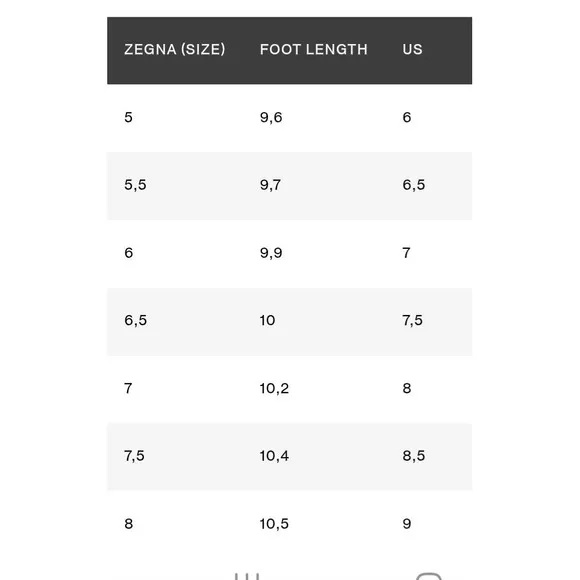This screenshot has width=580, height=580.
Task: Click foot length 10,4 value
Action: [x=274, y=456]
